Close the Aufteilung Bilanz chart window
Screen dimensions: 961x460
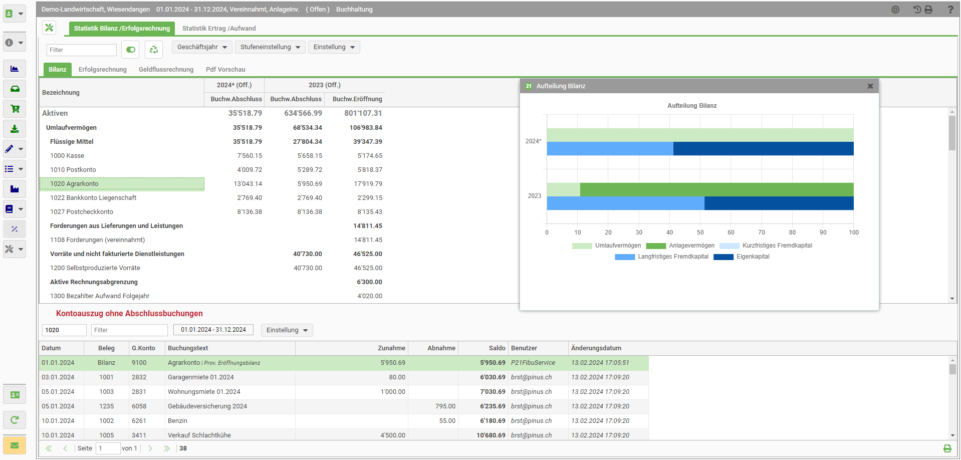870,86
